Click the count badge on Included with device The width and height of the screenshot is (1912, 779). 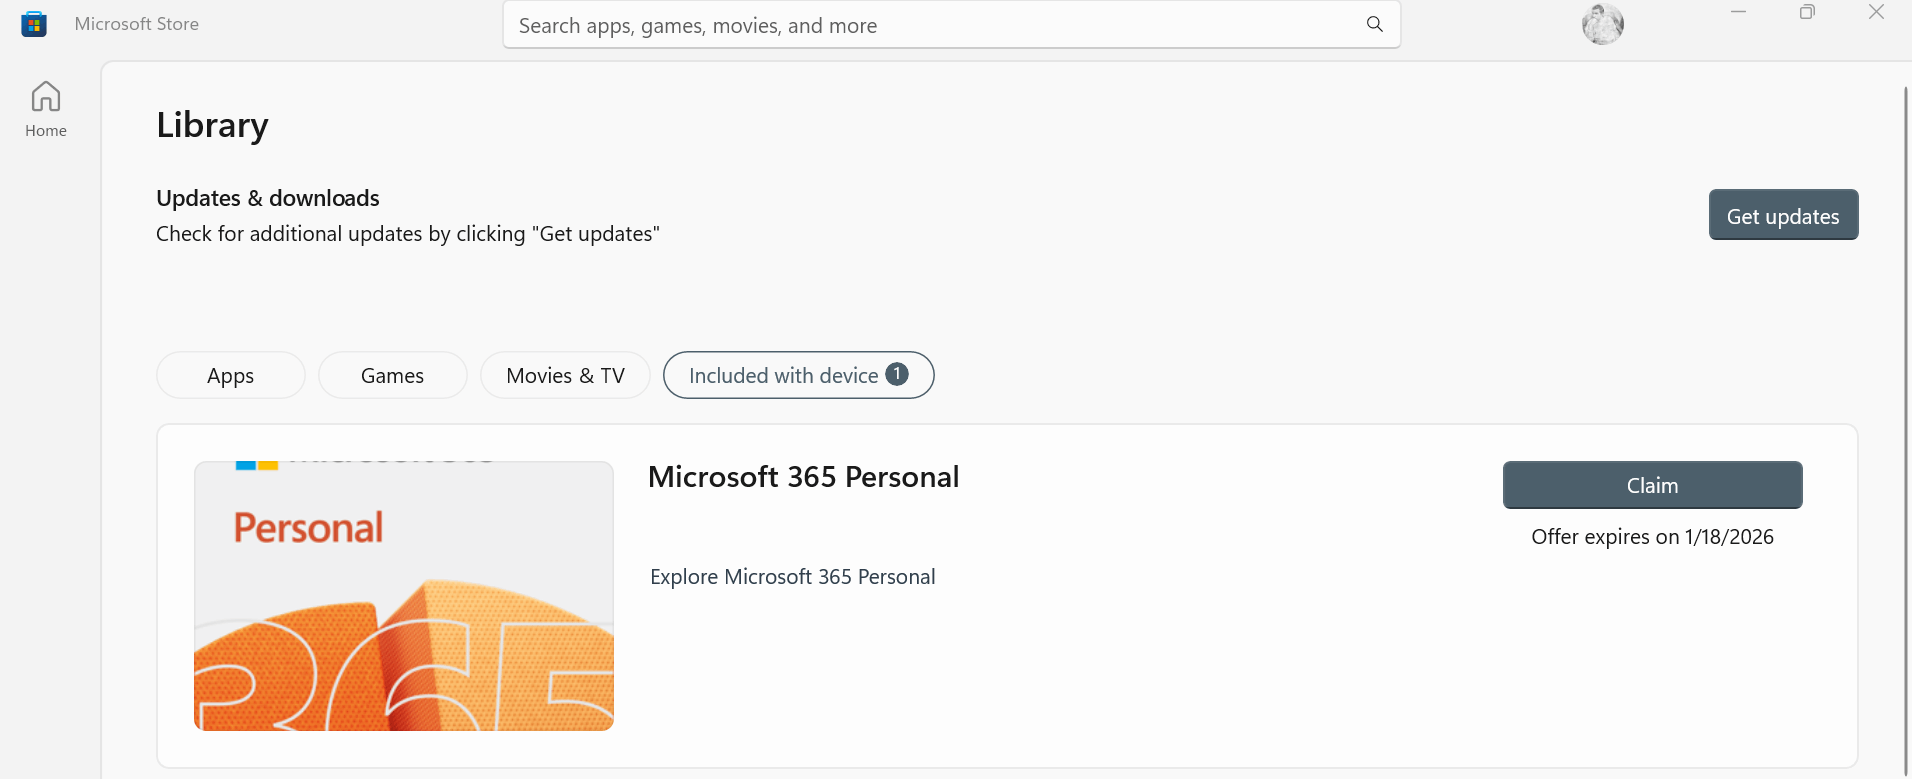point(897,374)
